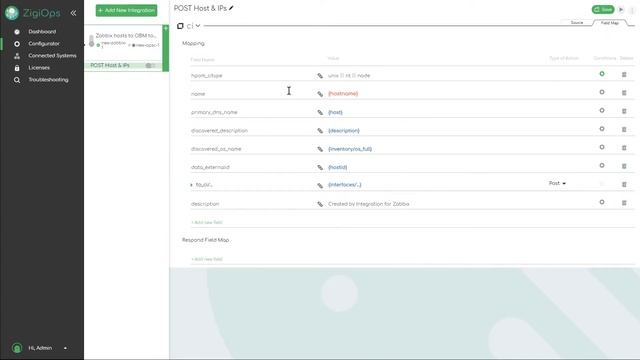This screenshot has width=640, height=360.
Task: Switch to the Field Map tab
Action: tap(610, 23)
